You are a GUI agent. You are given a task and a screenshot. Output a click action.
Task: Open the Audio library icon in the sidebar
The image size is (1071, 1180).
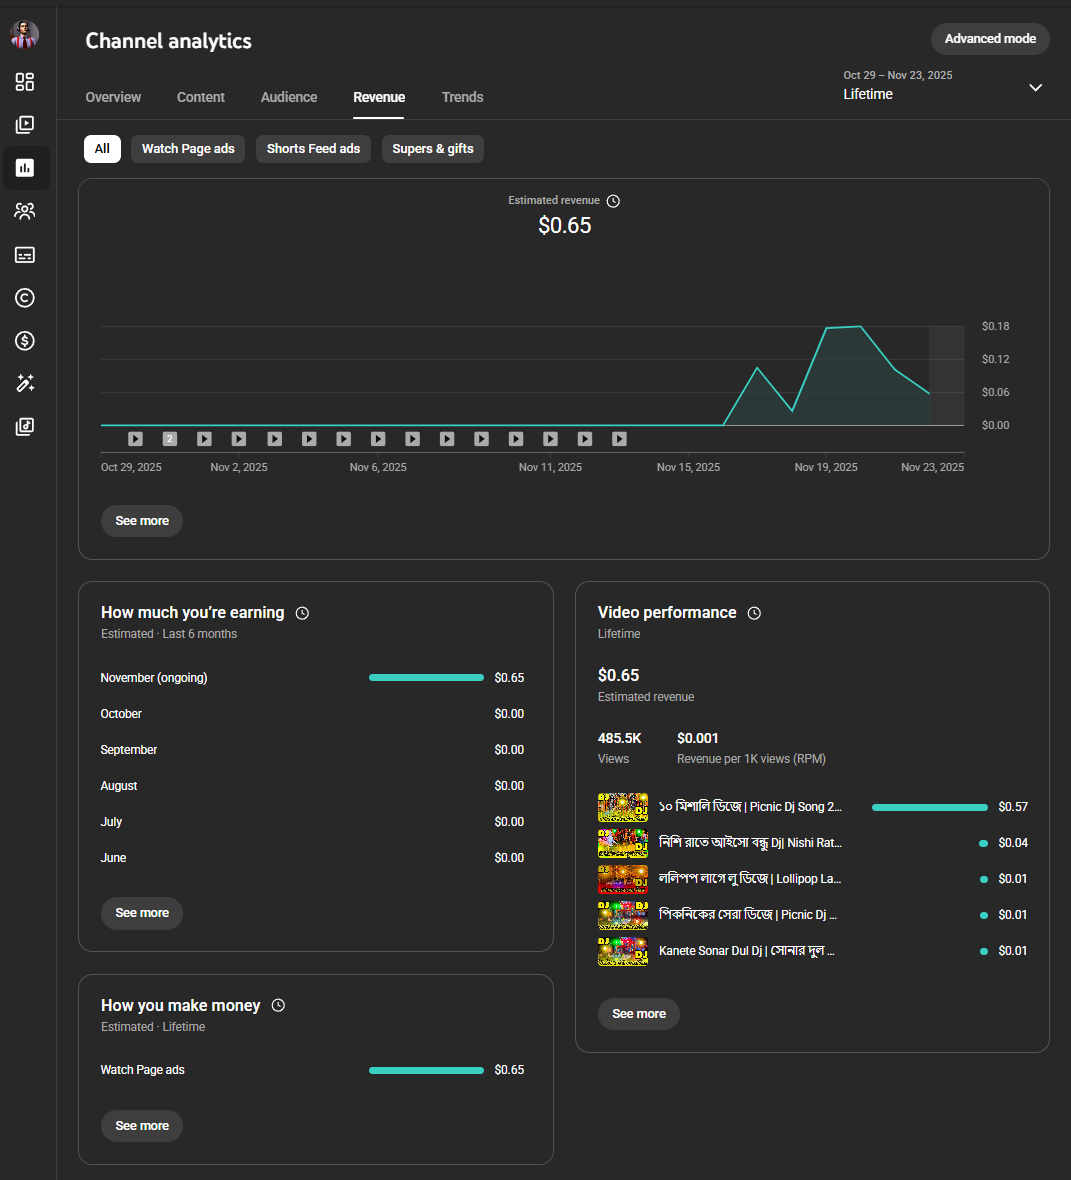point(25,427)
